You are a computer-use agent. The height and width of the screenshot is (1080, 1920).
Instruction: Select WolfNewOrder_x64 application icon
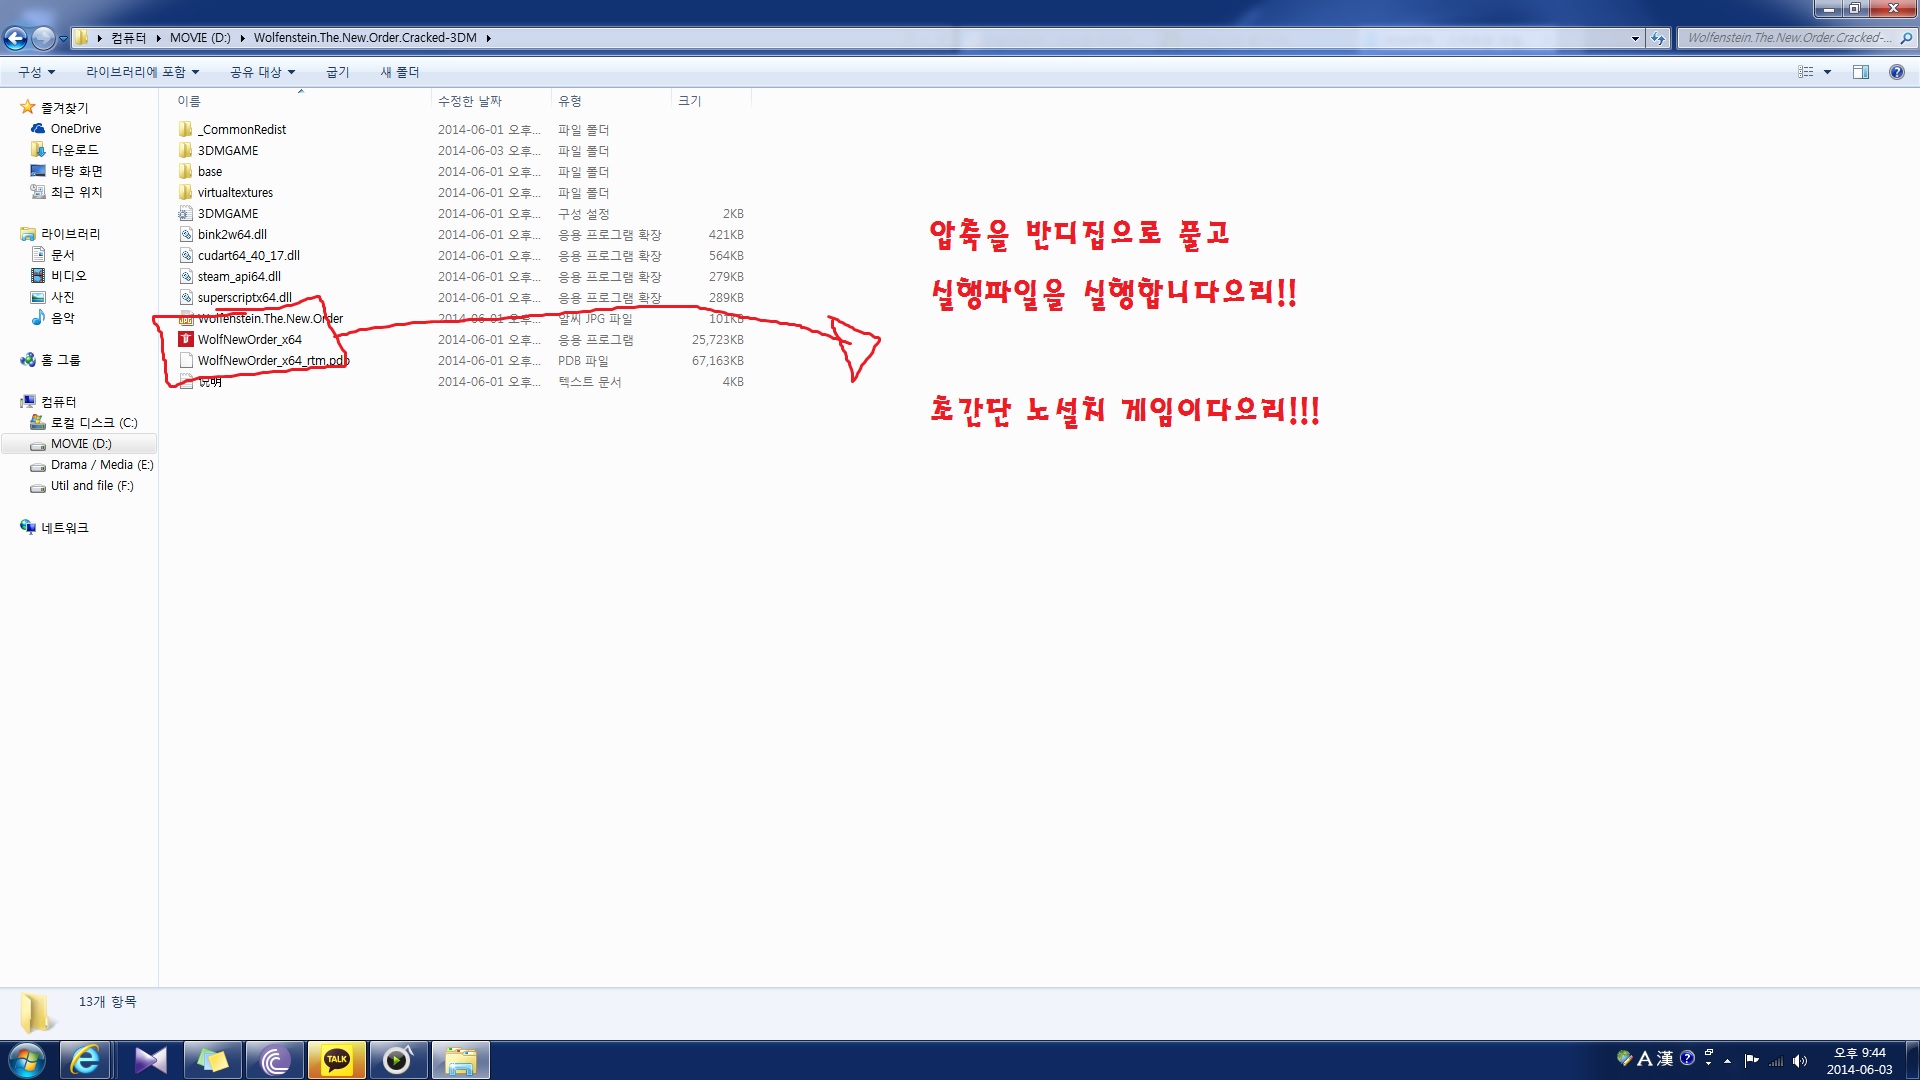coord(185,339)
